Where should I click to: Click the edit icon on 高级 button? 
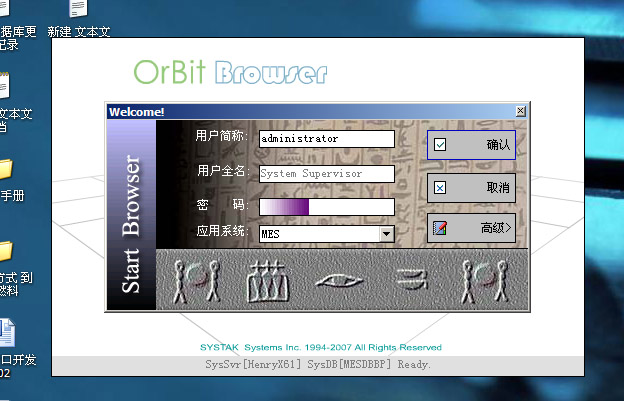(440, 228)
